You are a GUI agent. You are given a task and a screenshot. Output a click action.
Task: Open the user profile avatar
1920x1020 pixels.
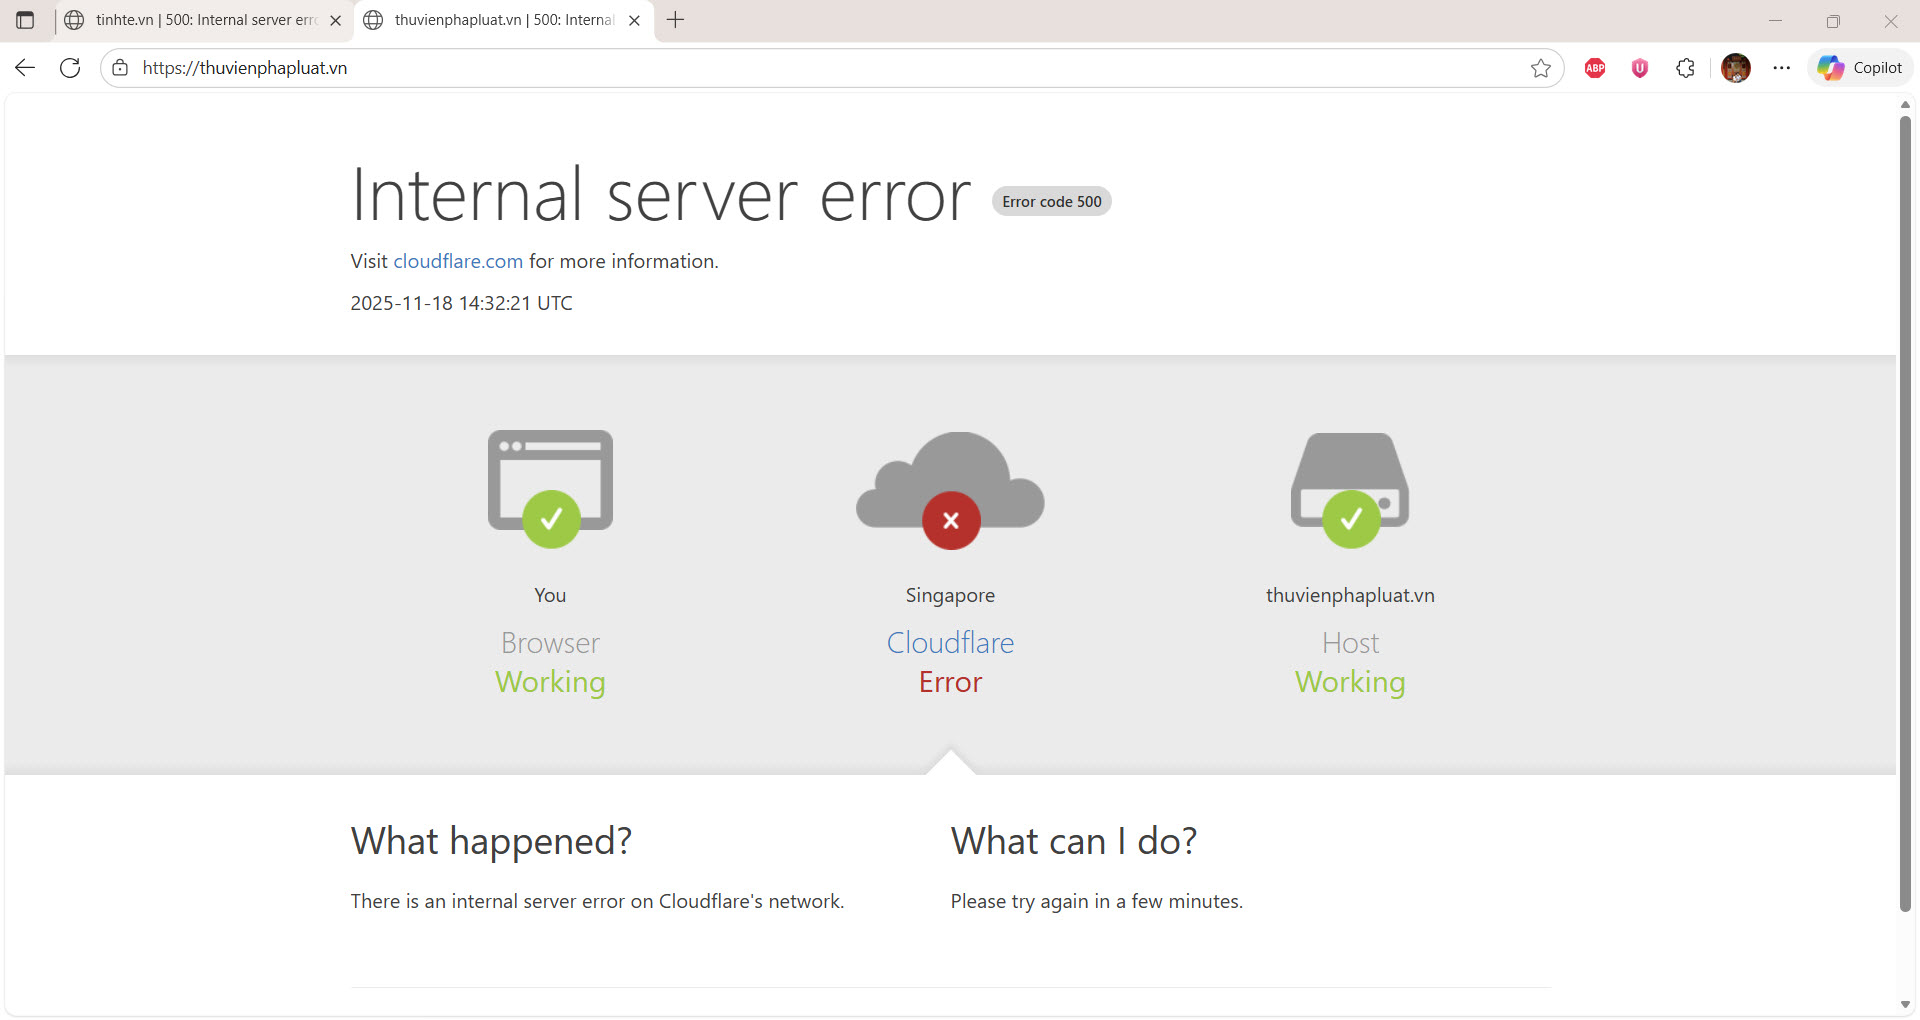pyautogui.click(x=1736, y=68)
